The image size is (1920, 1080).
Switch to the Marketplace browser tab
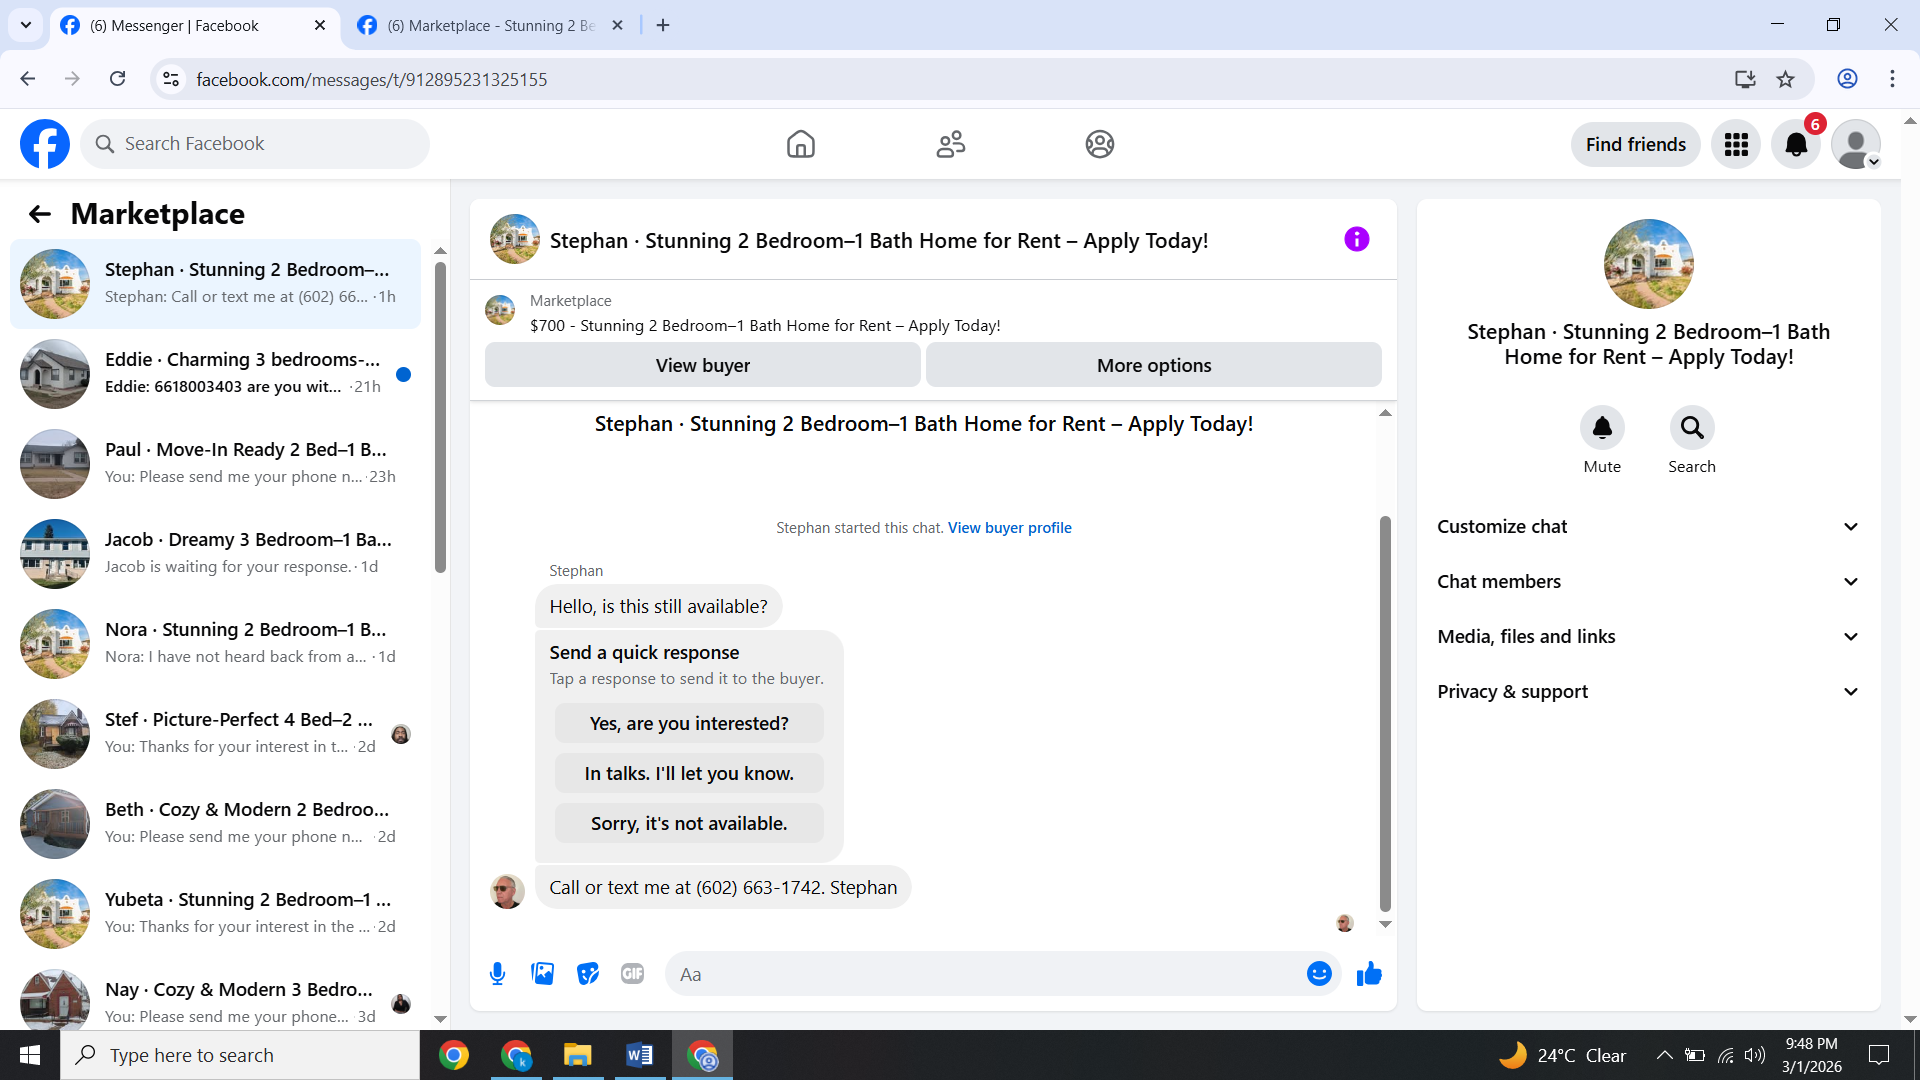tap(490, 26)
